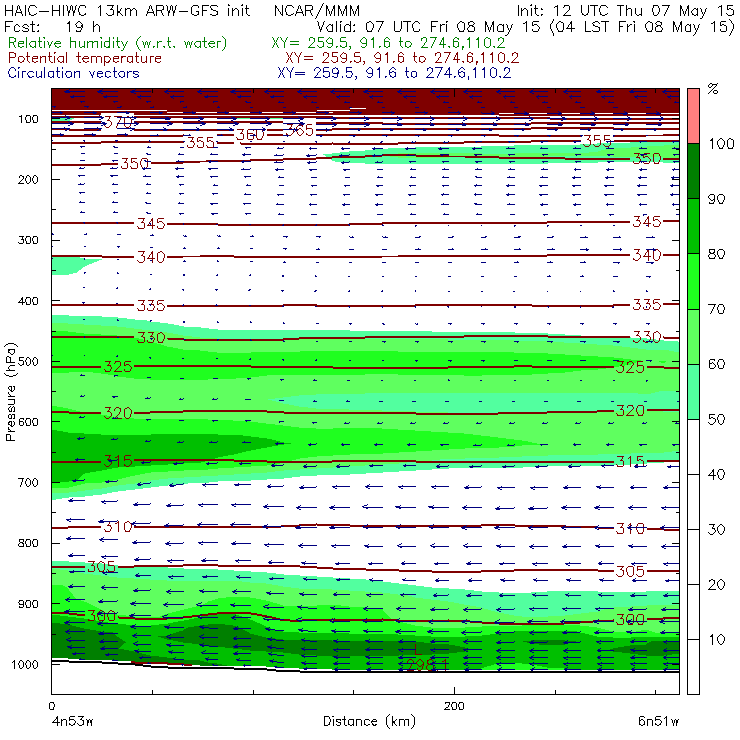The width and height of the screenshot is (740, 740).
Task: Click the 900 hPa pressure axis label
Action: [x=28, y=604]
